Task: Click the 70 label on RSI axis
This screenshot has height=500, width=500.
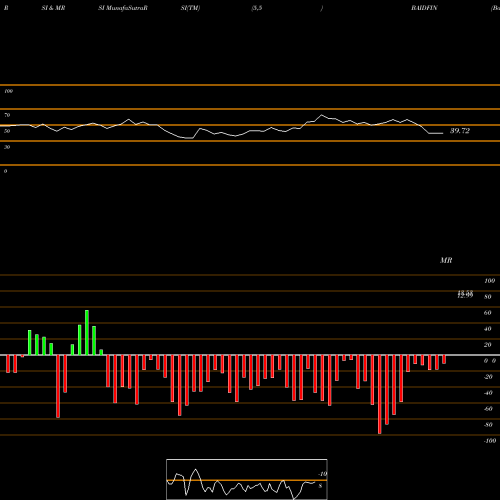Action: tap(7, 115)
